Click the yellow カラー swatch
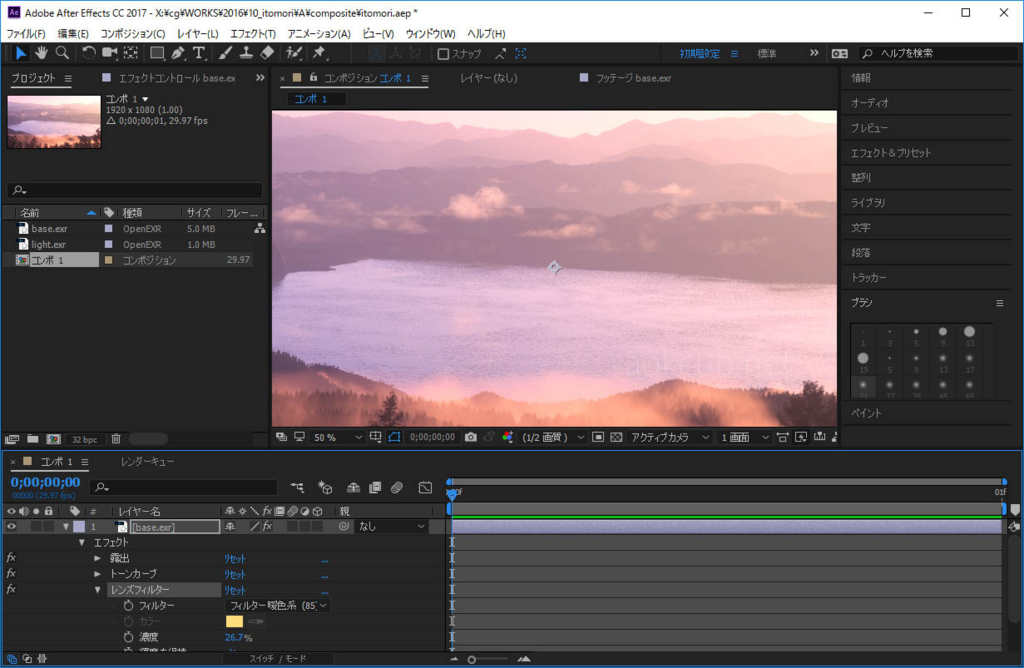Screen dimensions: 1024x668 point(234,621)
